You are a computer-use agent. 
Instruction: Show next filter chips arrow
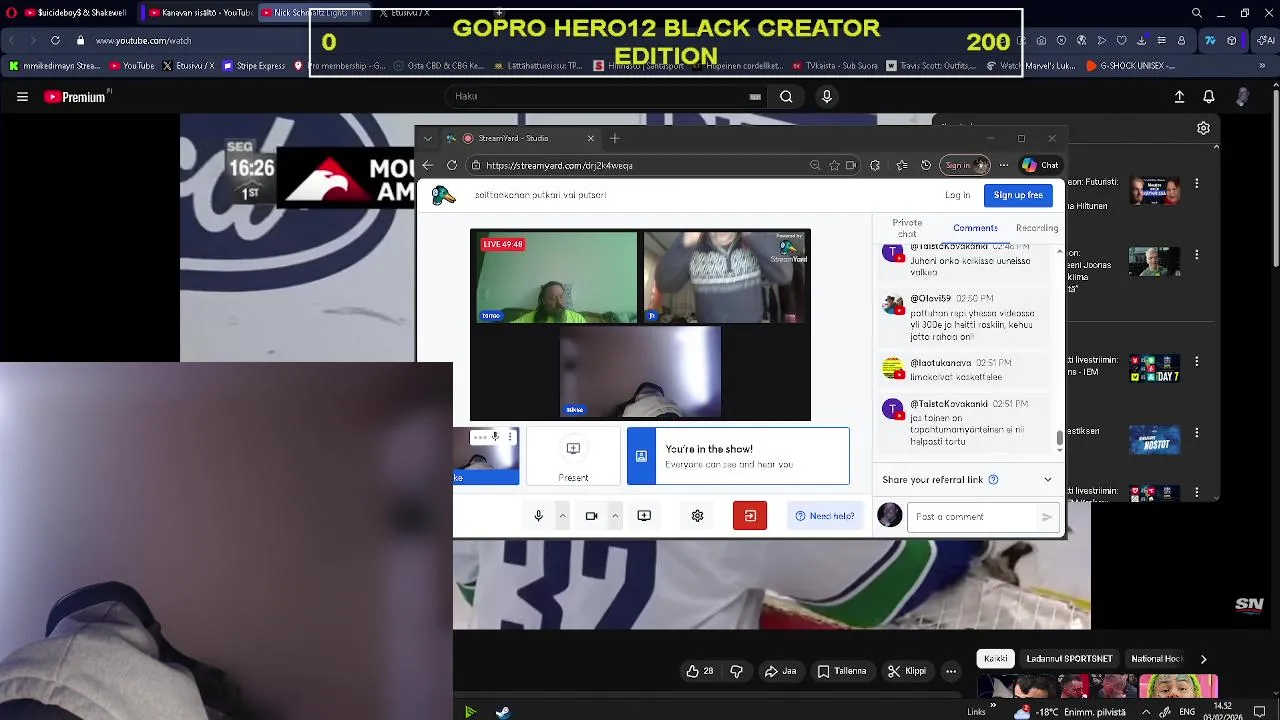[1203, 659]
